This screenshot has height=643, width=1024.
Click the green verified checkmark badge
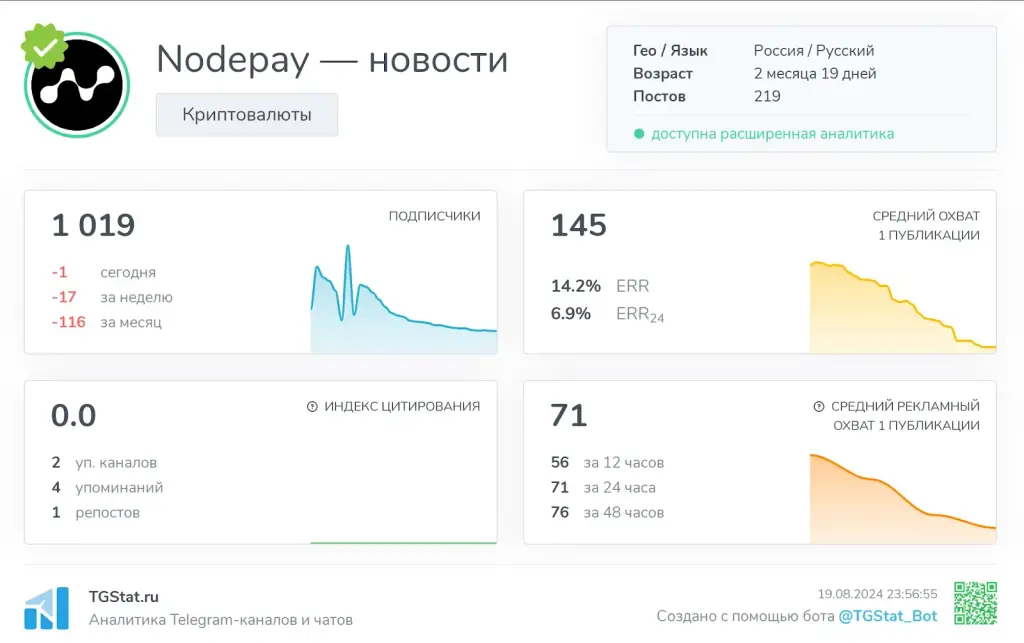[x=44, y=46]
